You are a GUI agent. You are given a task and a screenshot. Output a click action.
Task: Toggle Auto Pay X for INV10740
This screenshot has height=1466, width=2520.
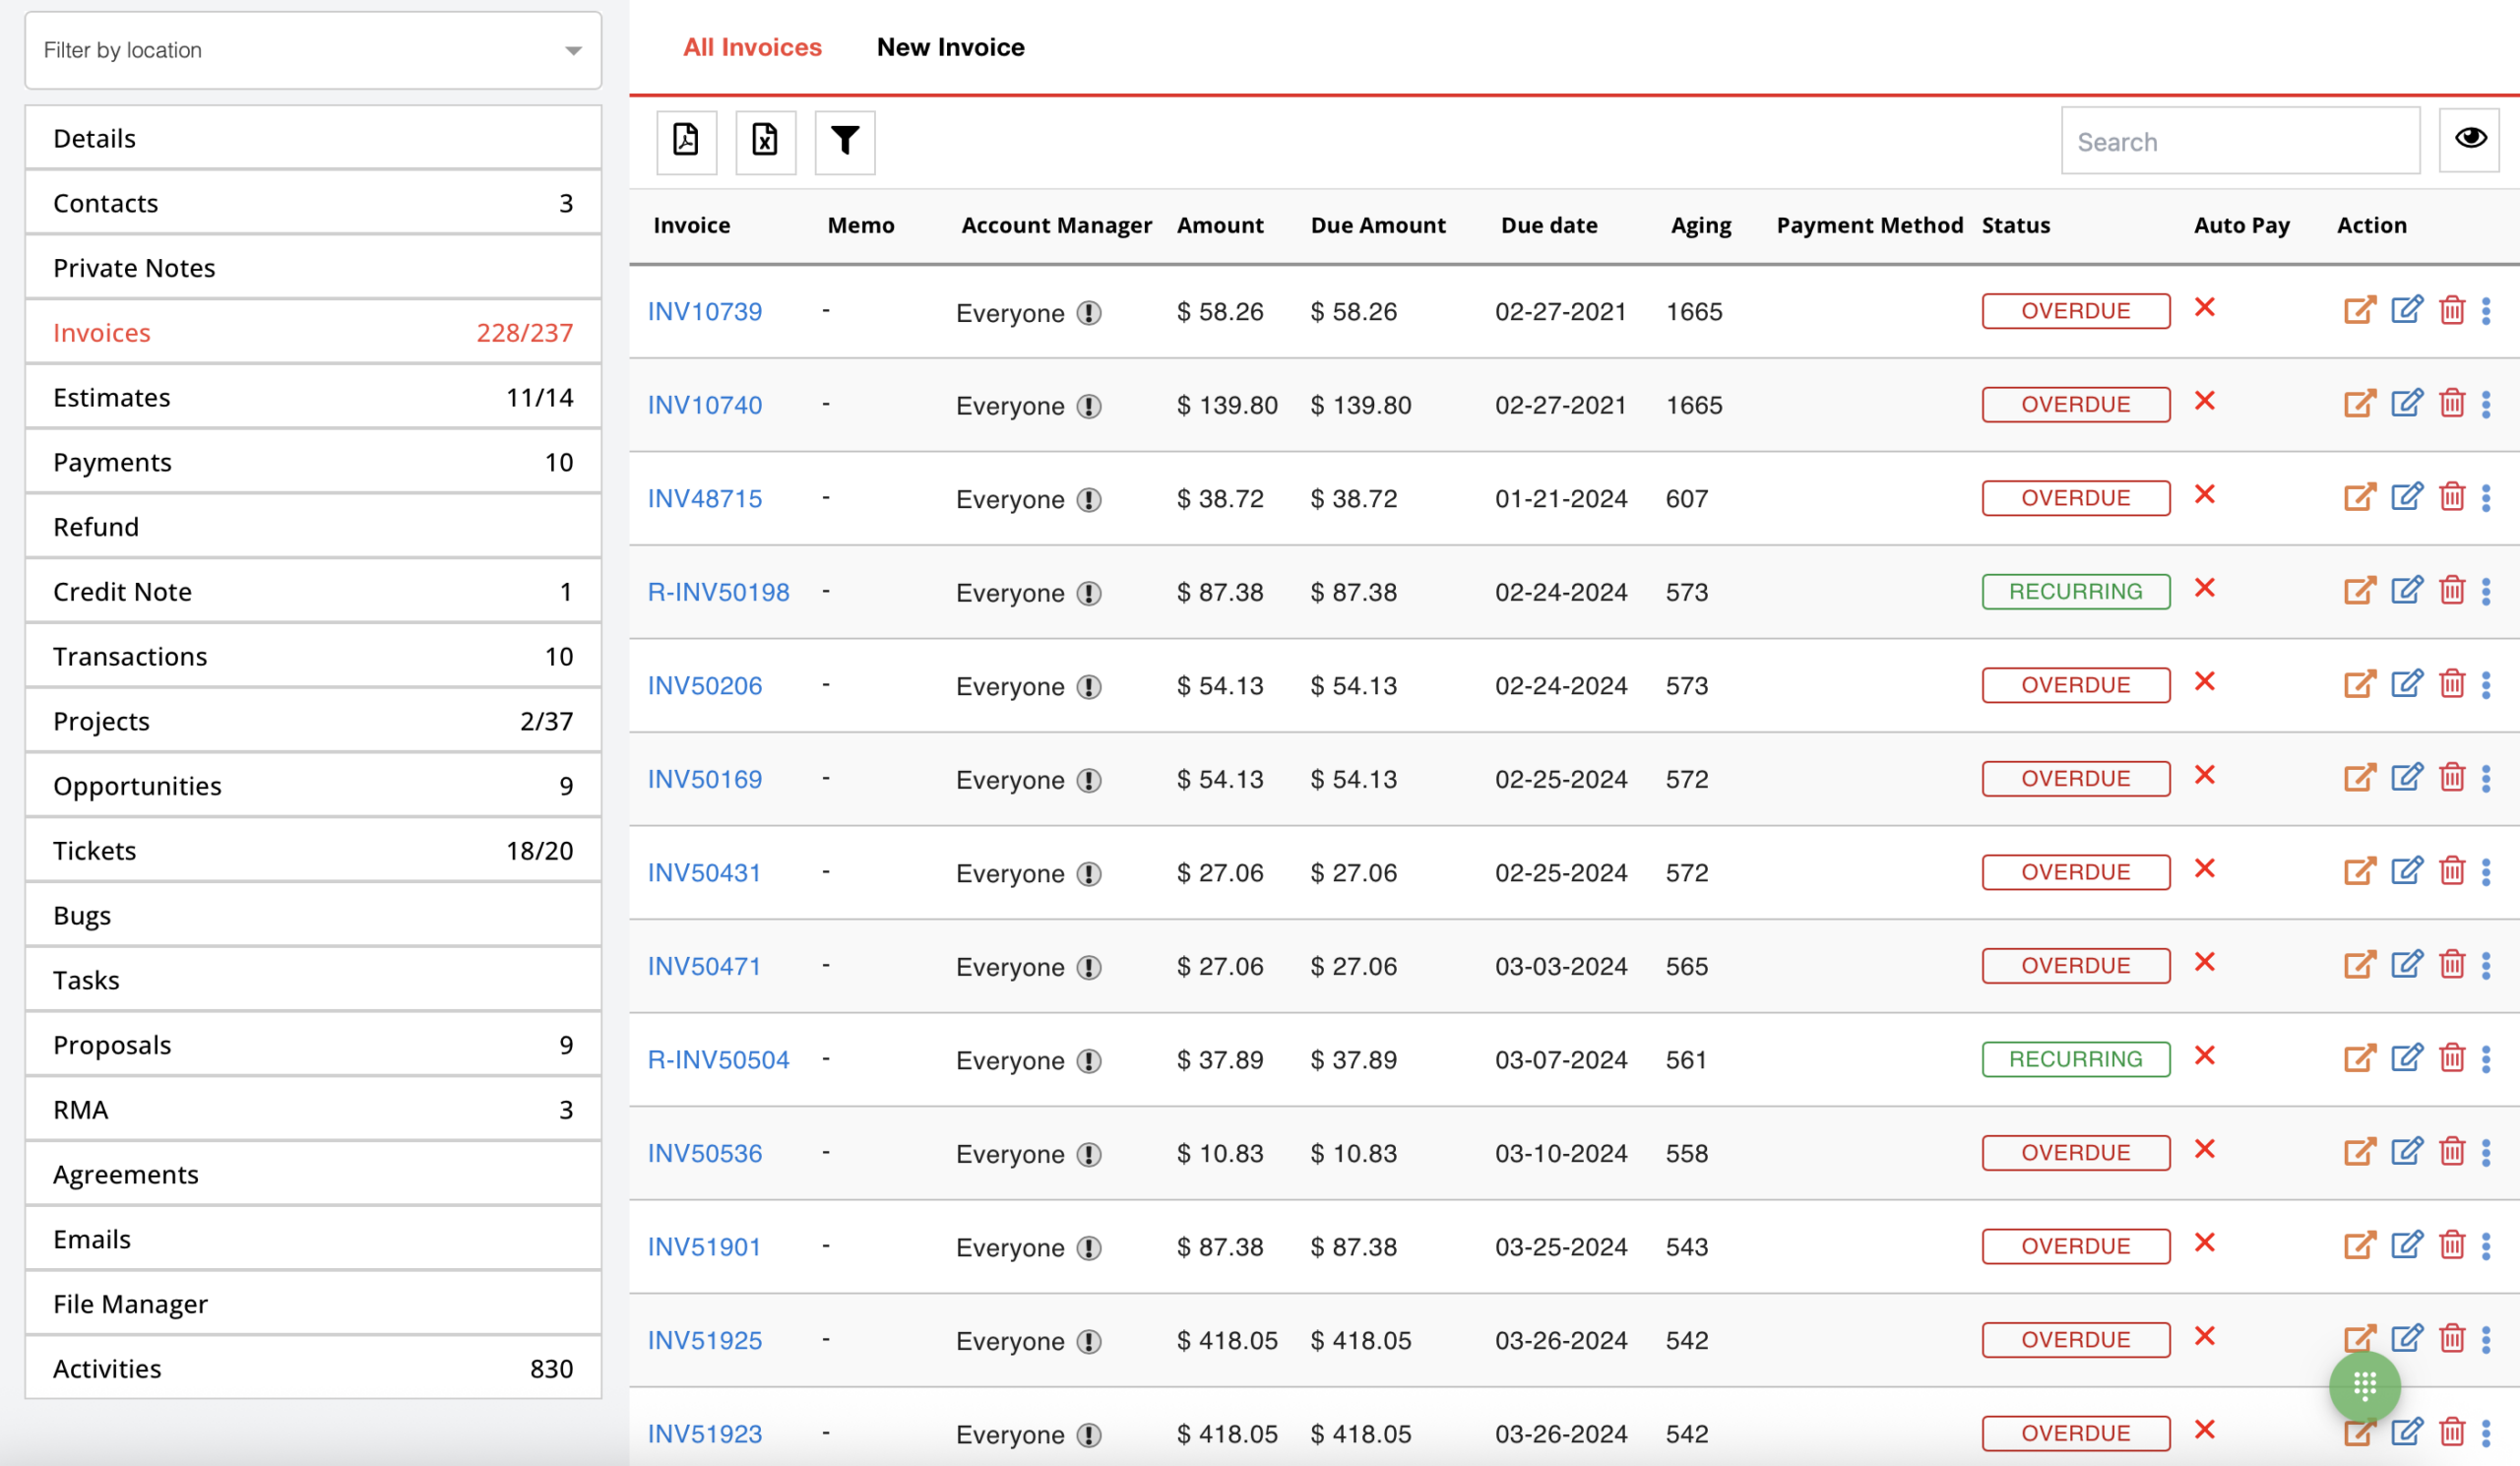click(2204, 401)
